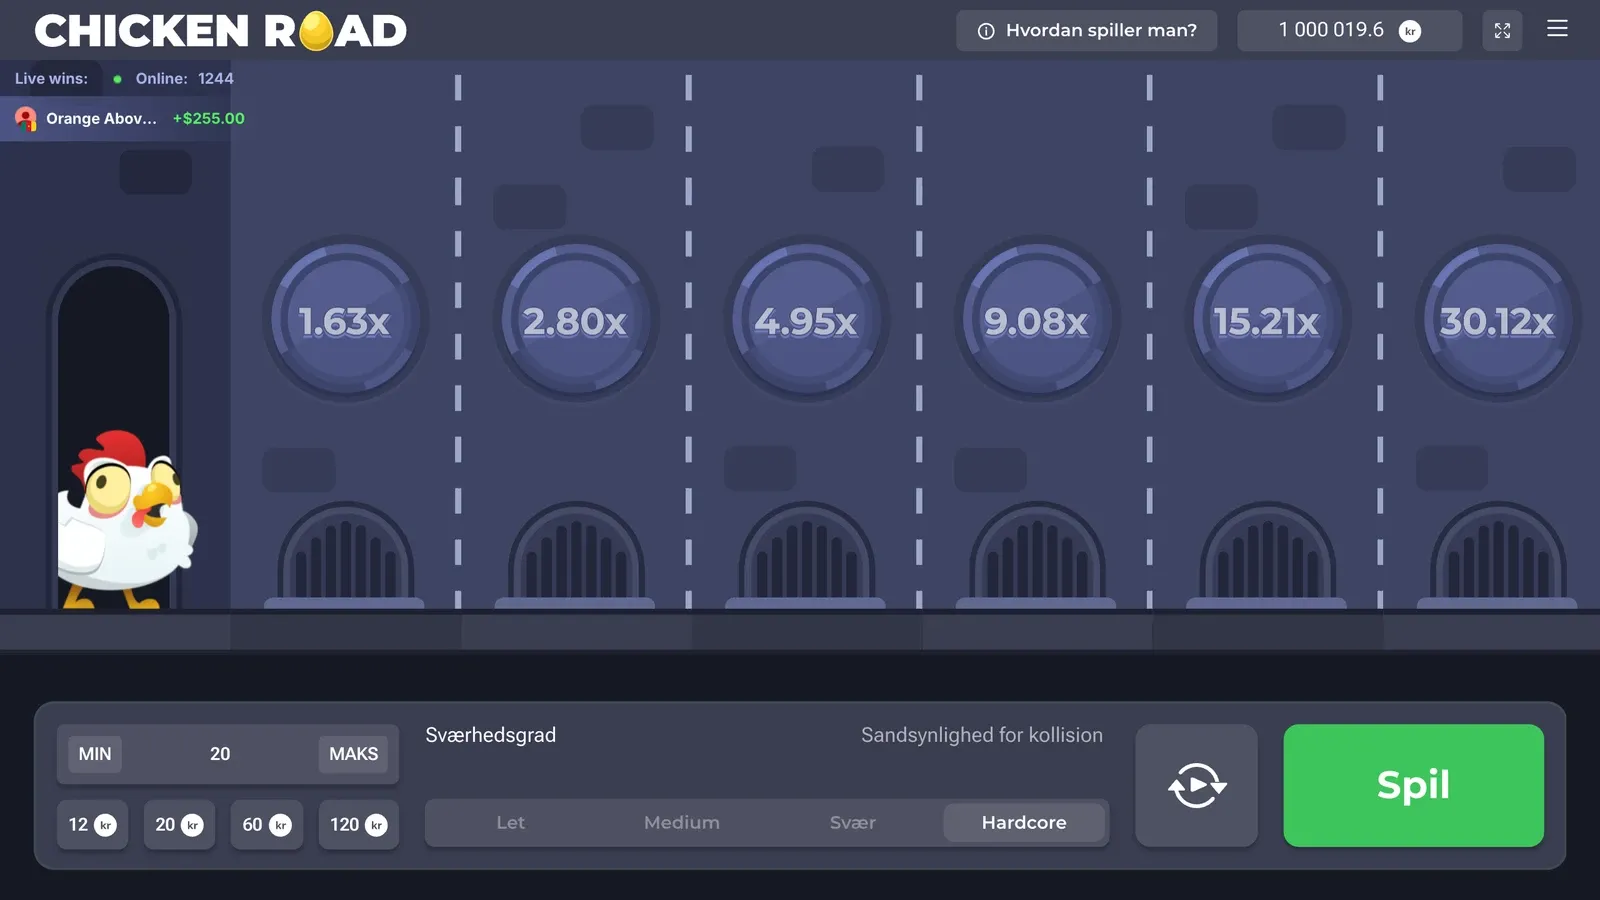Viewport: 1600px width, 900px height.
Task: Set bet to MAKS
Action: [354, 754]
